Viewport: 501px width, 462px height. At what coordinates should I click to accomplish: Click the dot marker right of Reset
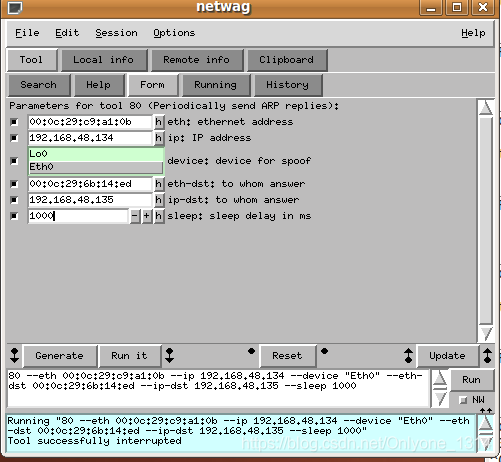coord(324,351)
